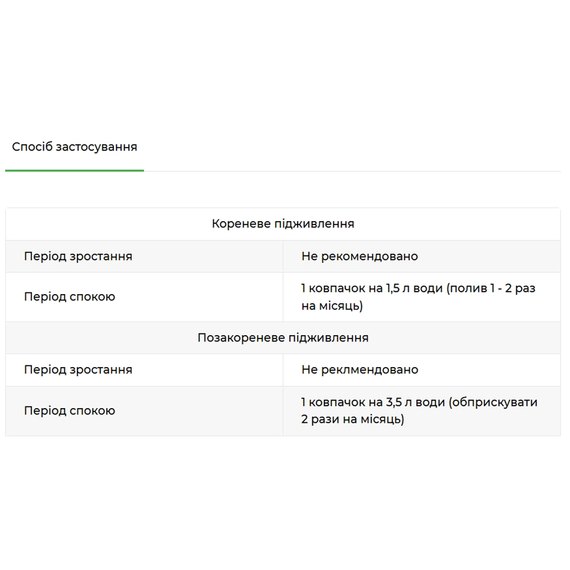
Task: Click the word обприскувати
Action: 496,402
